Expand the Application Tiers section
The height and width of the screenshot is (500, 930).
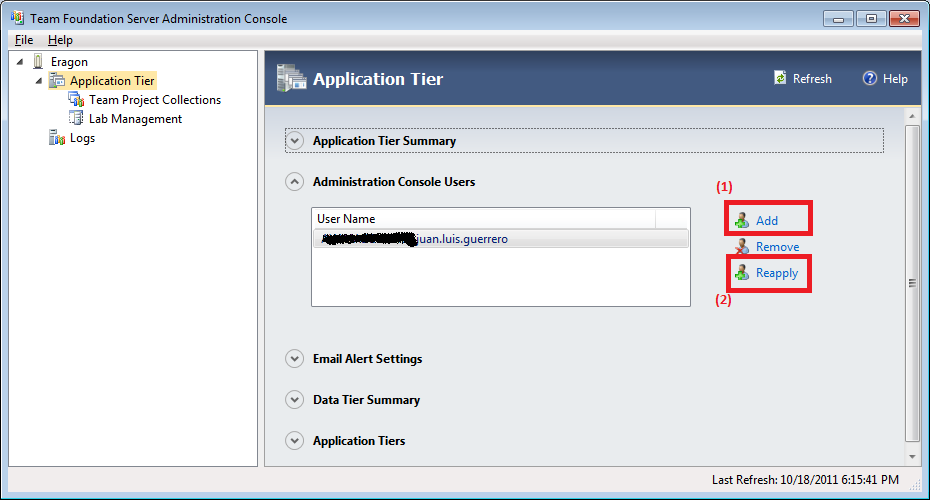(294, 441)
